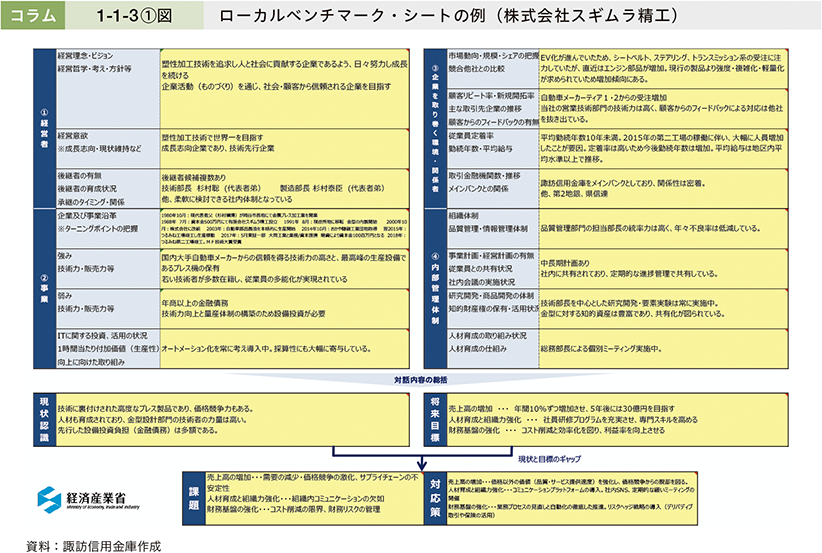Click the 主な取引先企業の推移 label
The height and width of the screenshot is (553, 822).
pyautogui.click(x=485, y=109)
